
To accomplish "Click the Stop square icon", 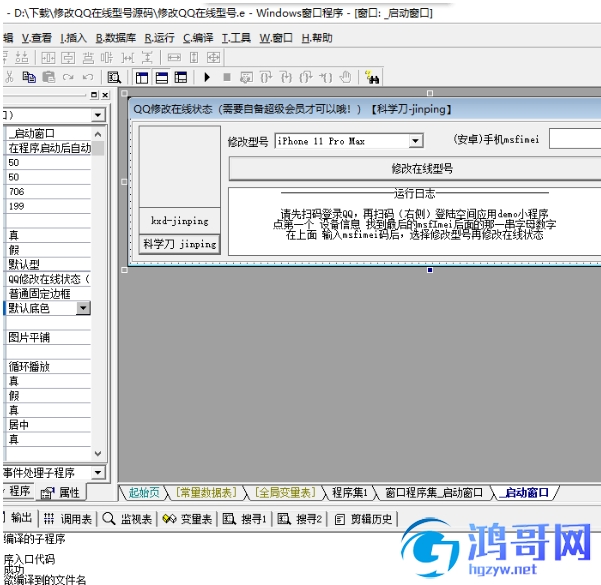I will pos(227,77).
